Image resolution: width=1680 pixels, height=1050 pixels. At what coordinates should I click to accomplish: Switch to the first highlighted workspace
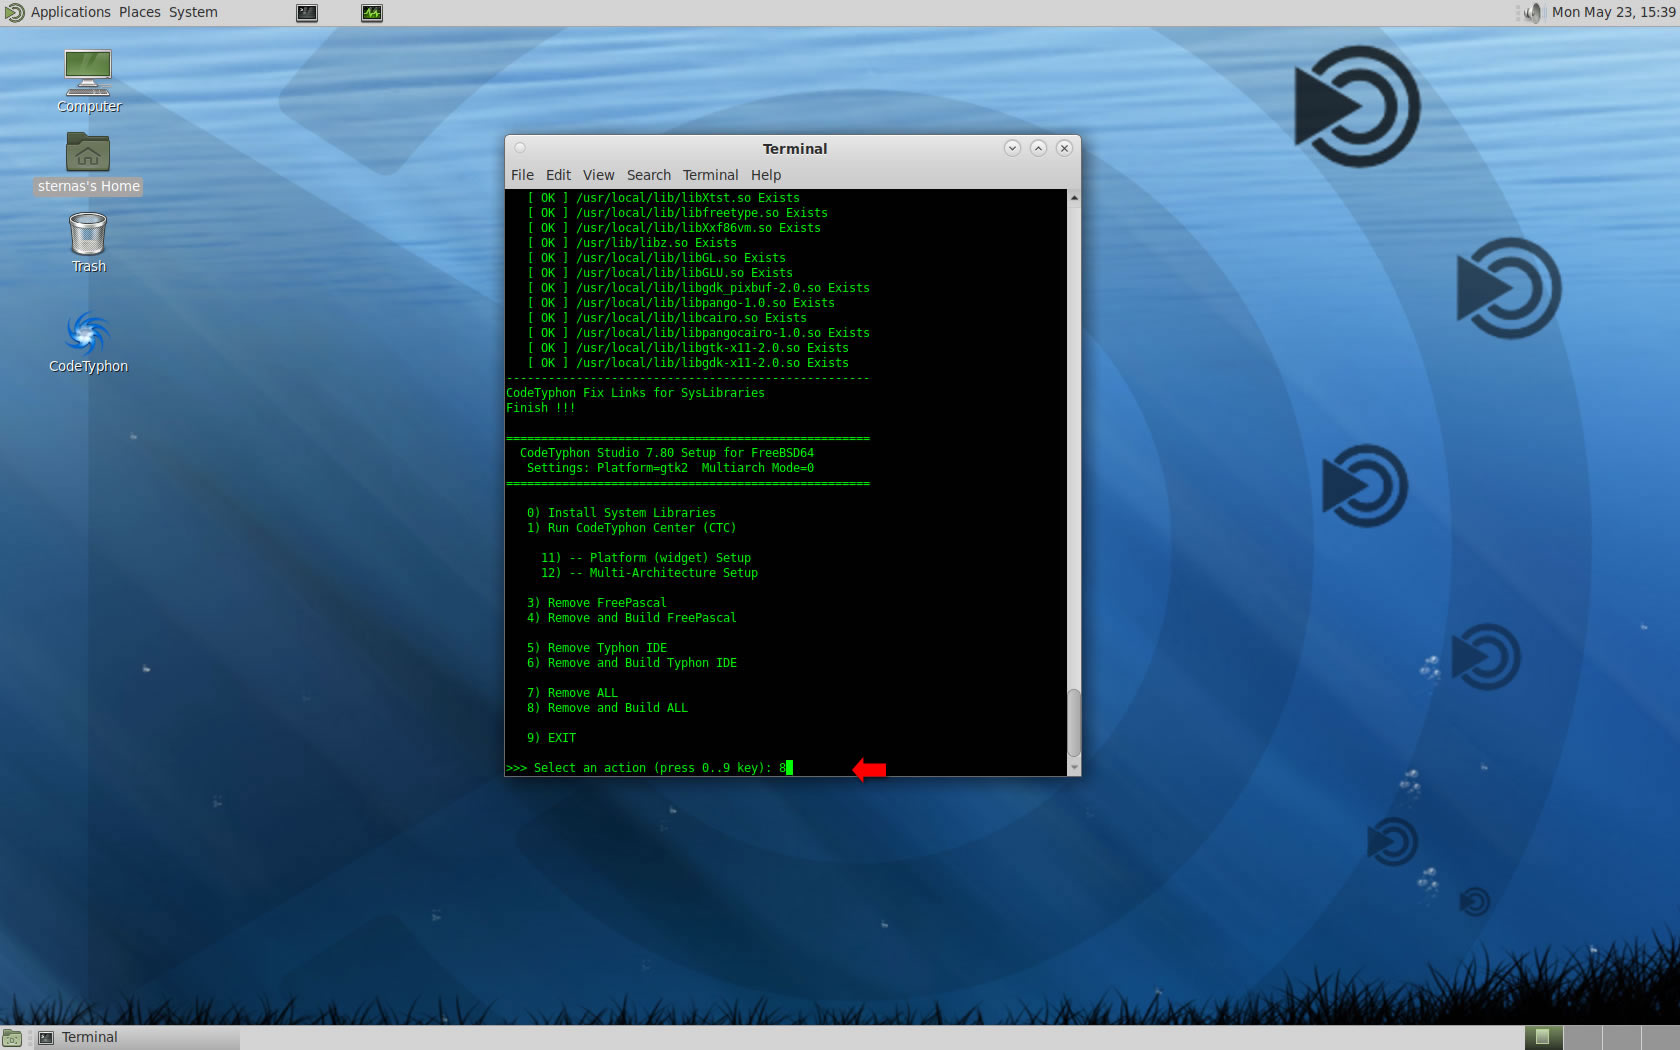click(x=1543, y=1037)
